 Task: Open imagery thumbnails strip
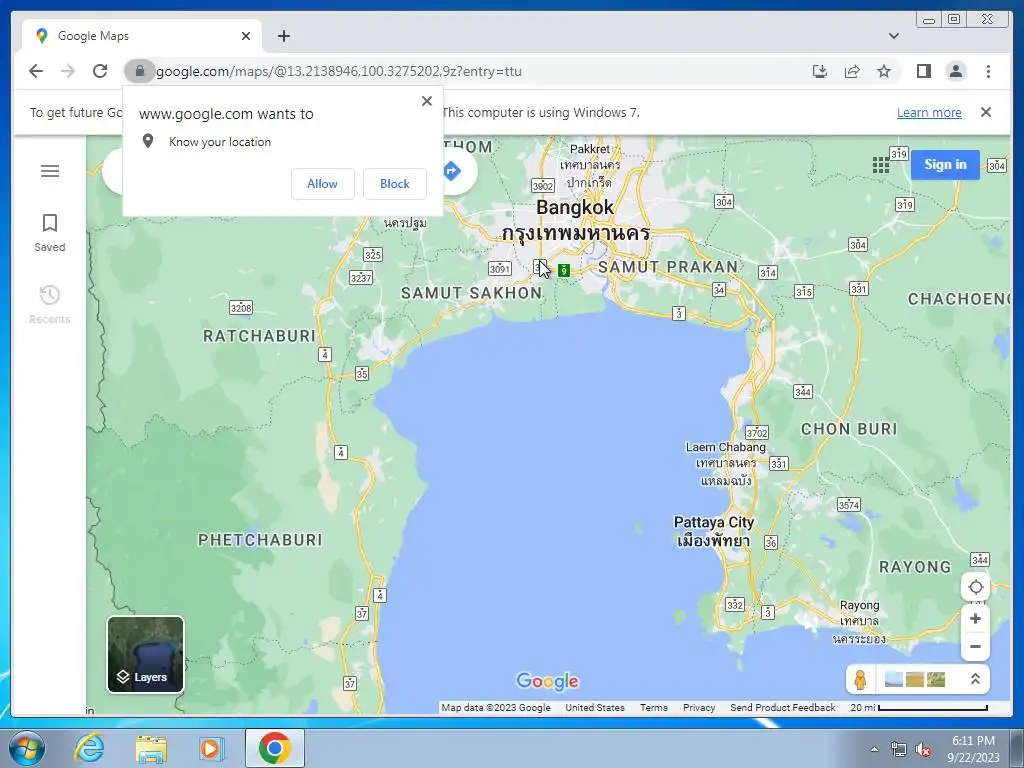914,679
